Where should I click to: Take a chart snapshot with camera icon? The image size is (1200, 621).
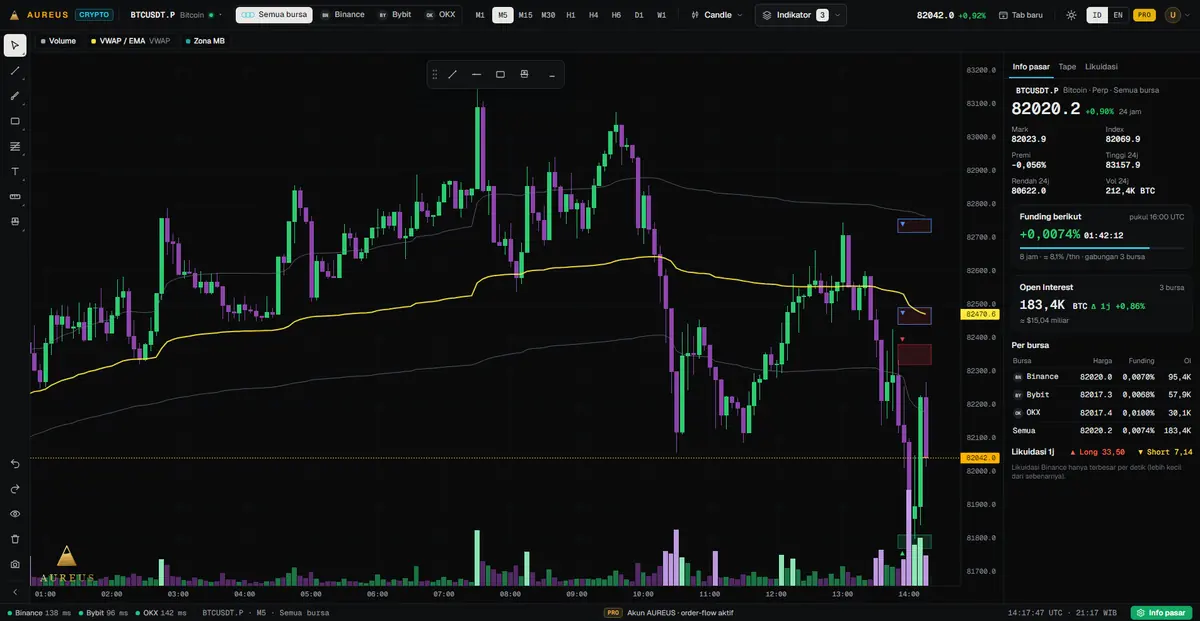[x=15, y=564]
